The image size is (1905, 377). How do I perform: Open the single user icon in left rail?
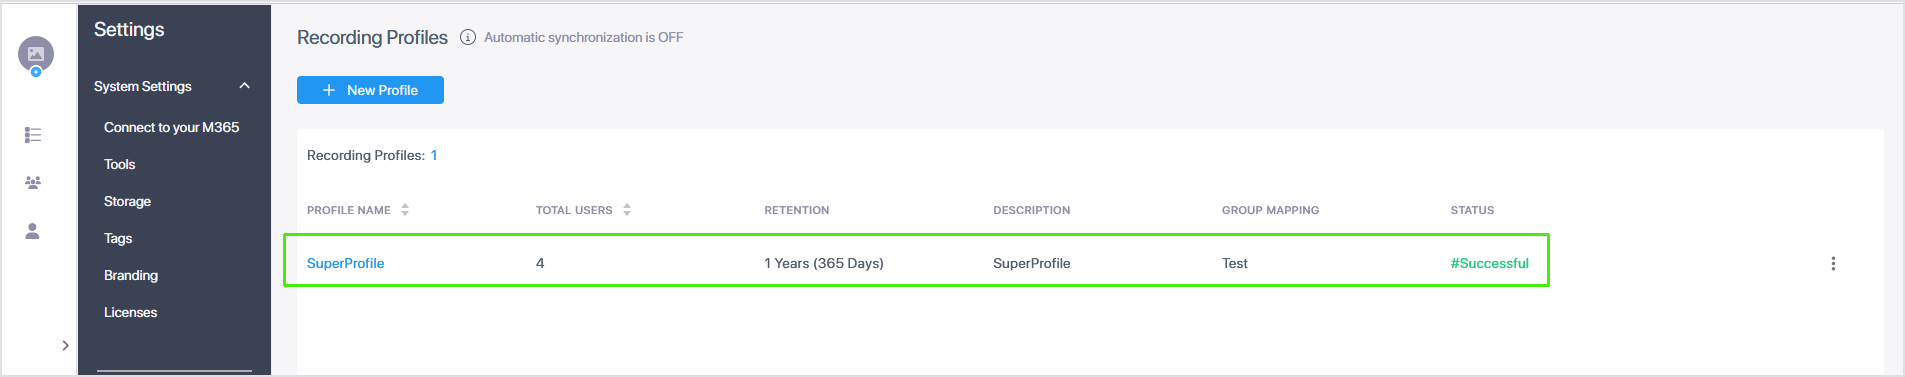tap(33, 231)
